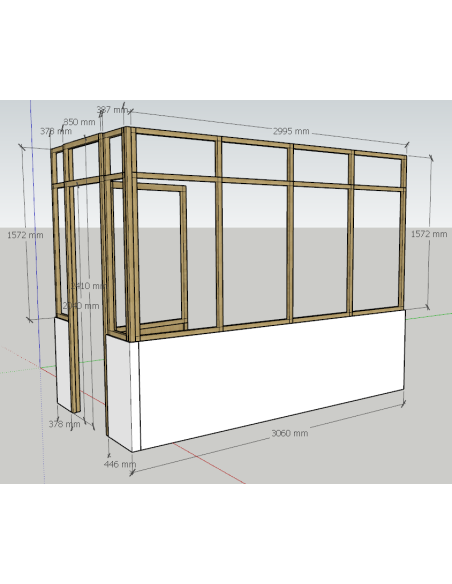This screenshot has width=452, height=584.
Task: Select the rightmost vertical wooden post
Action: [x=402, y=232]
